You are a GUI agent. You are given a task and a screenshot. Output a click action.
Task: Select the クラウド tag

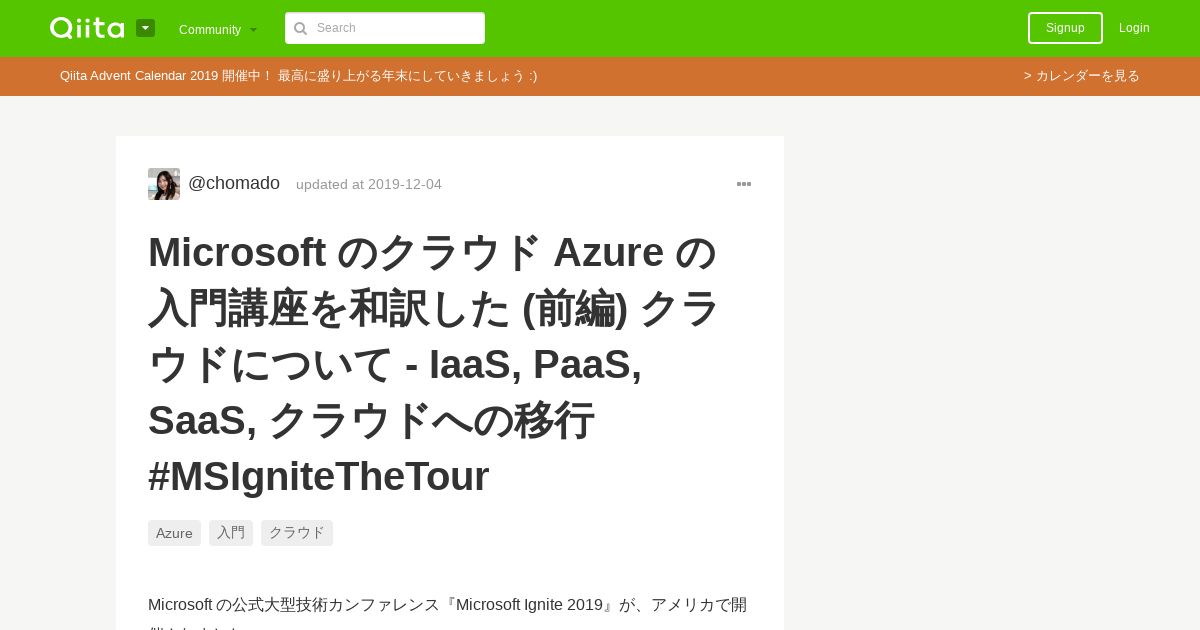click(297, 533)
